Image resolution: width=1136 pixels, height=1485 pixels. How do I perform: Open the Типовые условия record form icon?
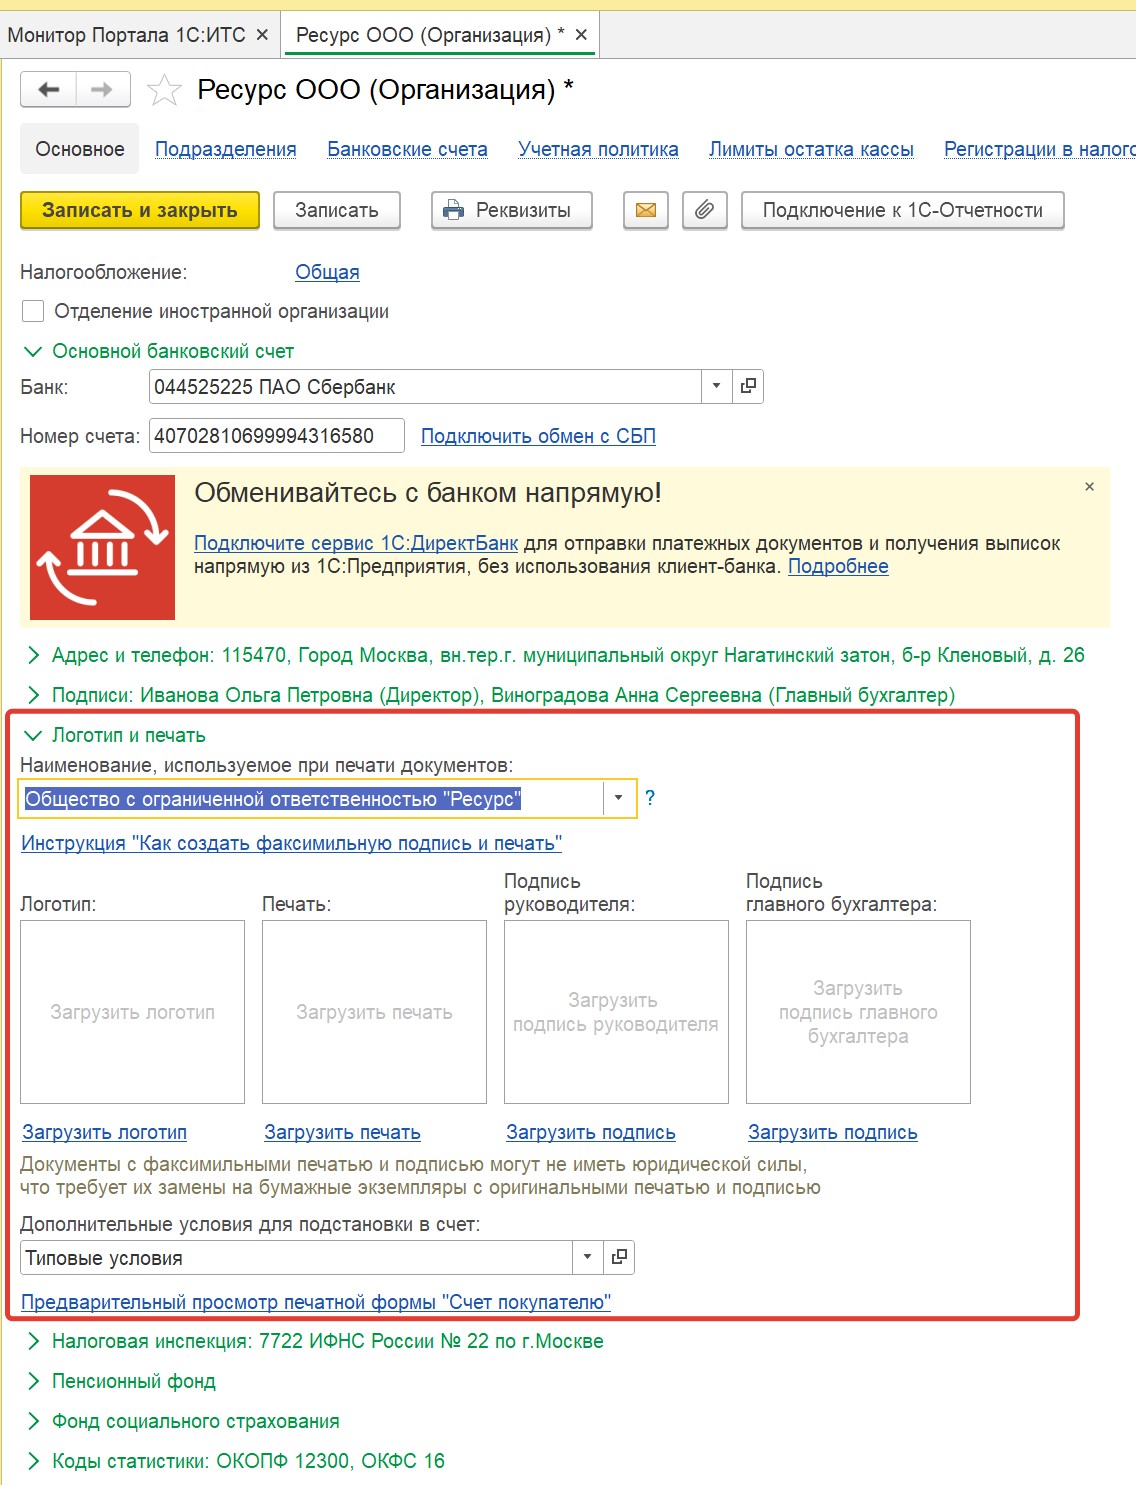click(x=620, y=1257)
